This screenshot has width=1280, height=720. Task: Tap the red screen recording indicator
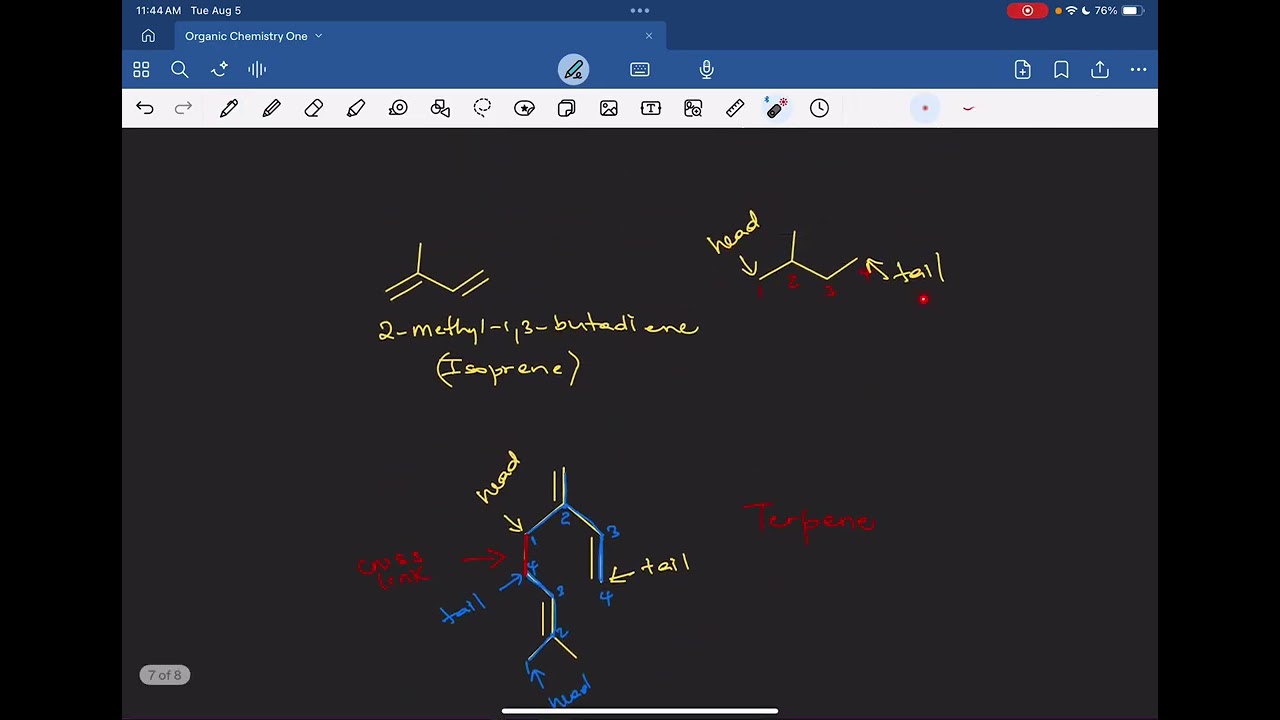pyautogui.click(x=1027, y=11)
